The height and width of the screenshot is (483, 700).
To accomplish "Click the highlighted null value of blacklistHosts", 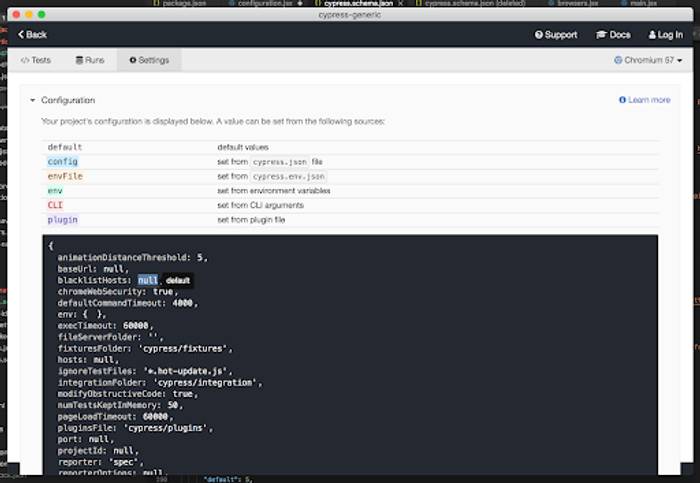I will click(148, 280).
